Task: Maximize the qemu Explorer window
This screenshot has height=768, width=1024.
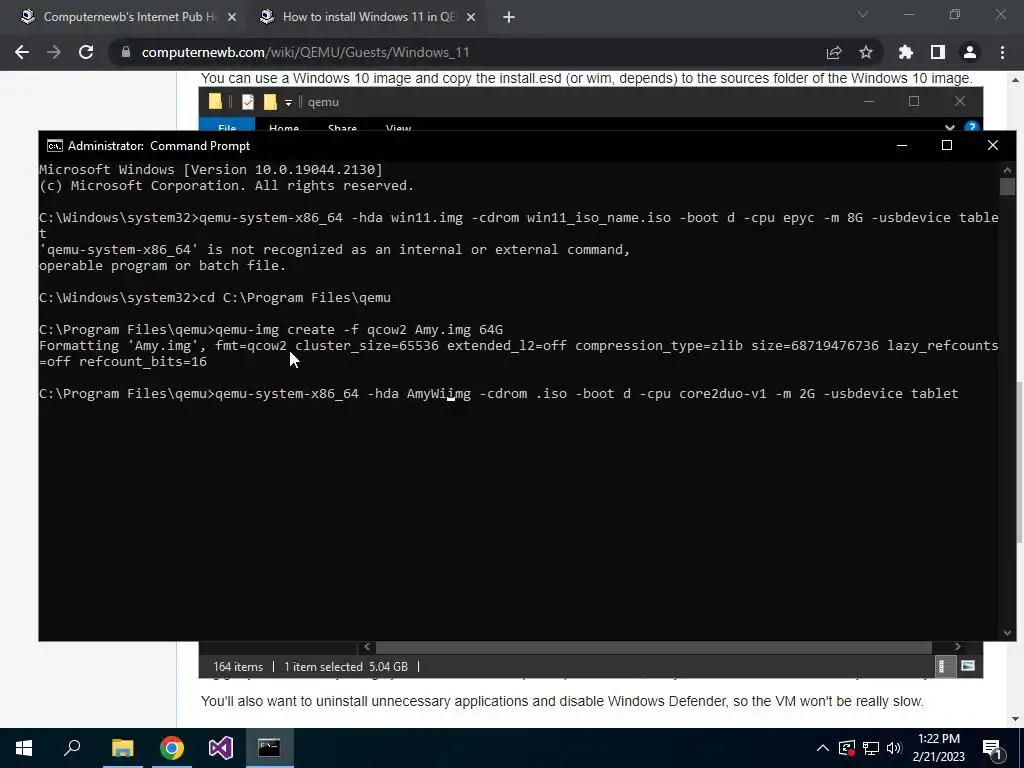Action: click(x=914, y=101)
